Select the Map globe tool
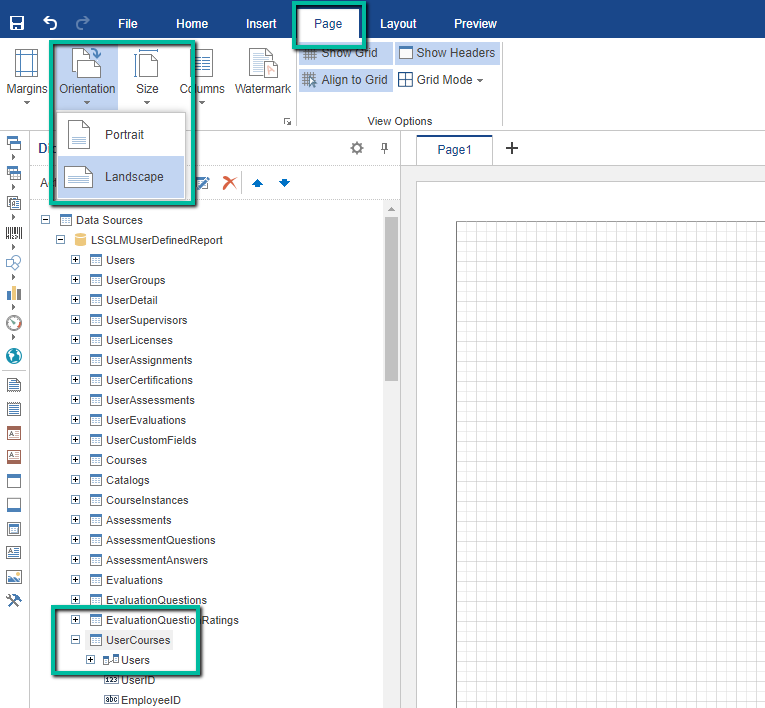This screenshot has height=708, width=765. tap(14, 356)
